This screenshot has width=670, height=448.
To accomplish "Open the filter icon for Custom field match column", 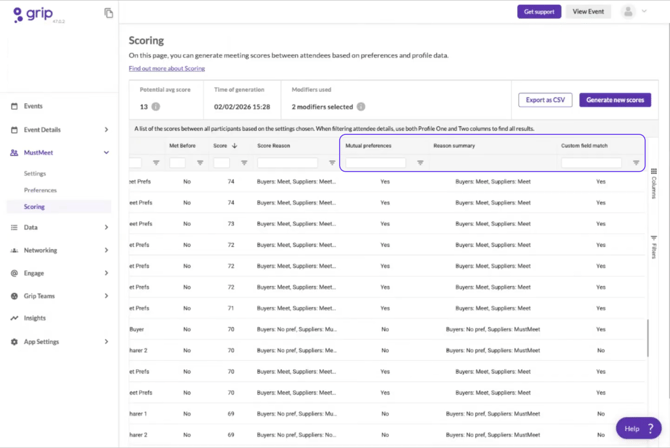I will 636,163.
